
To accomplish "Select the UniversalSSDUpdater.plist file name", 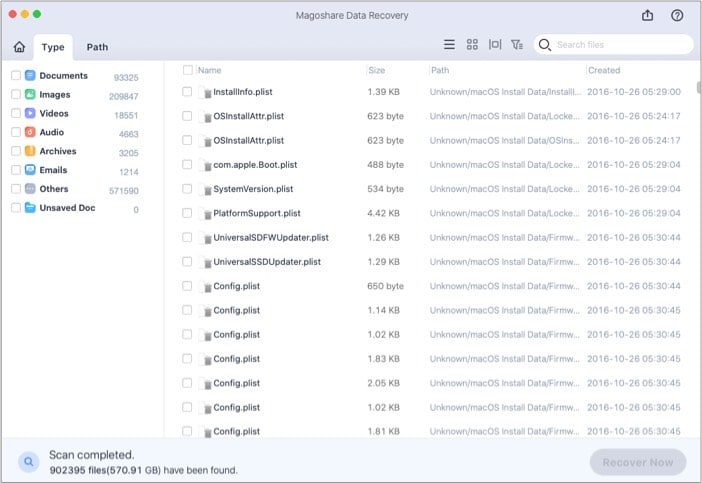I will pos(267,261).
